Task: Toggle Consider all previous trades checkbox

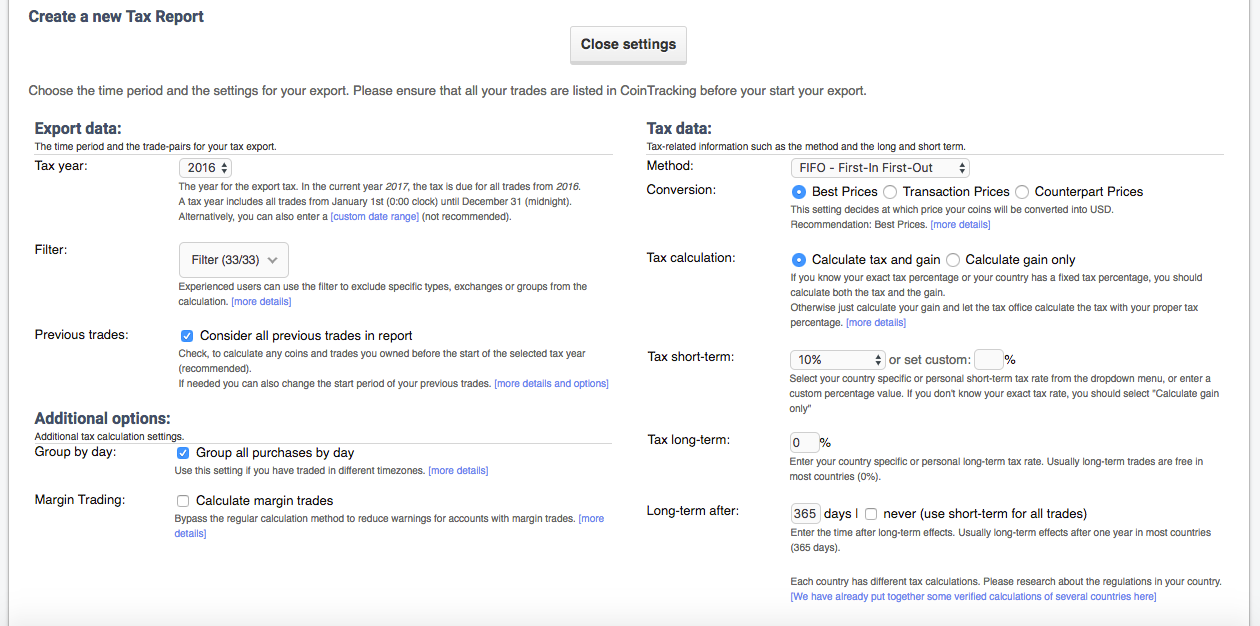Action: click(x=187, y=336)
